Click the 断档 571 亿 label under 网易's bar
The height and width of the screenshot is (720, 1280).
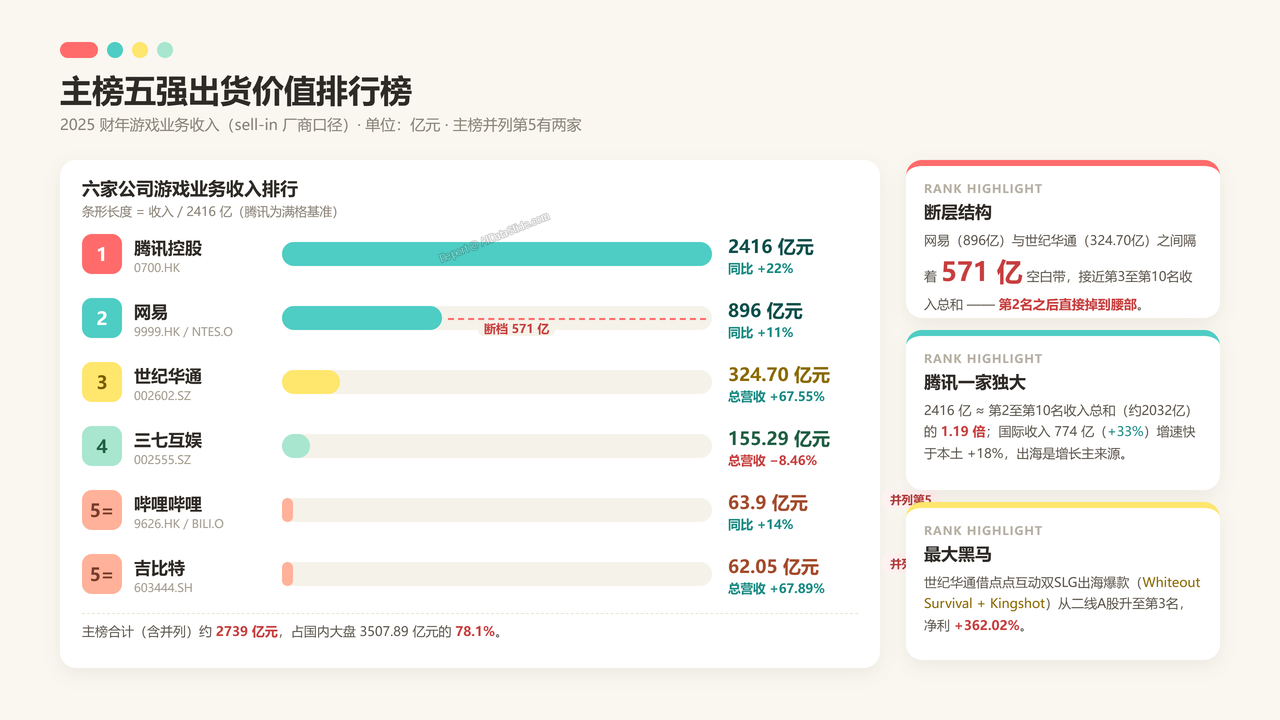[x=516, y=329]
